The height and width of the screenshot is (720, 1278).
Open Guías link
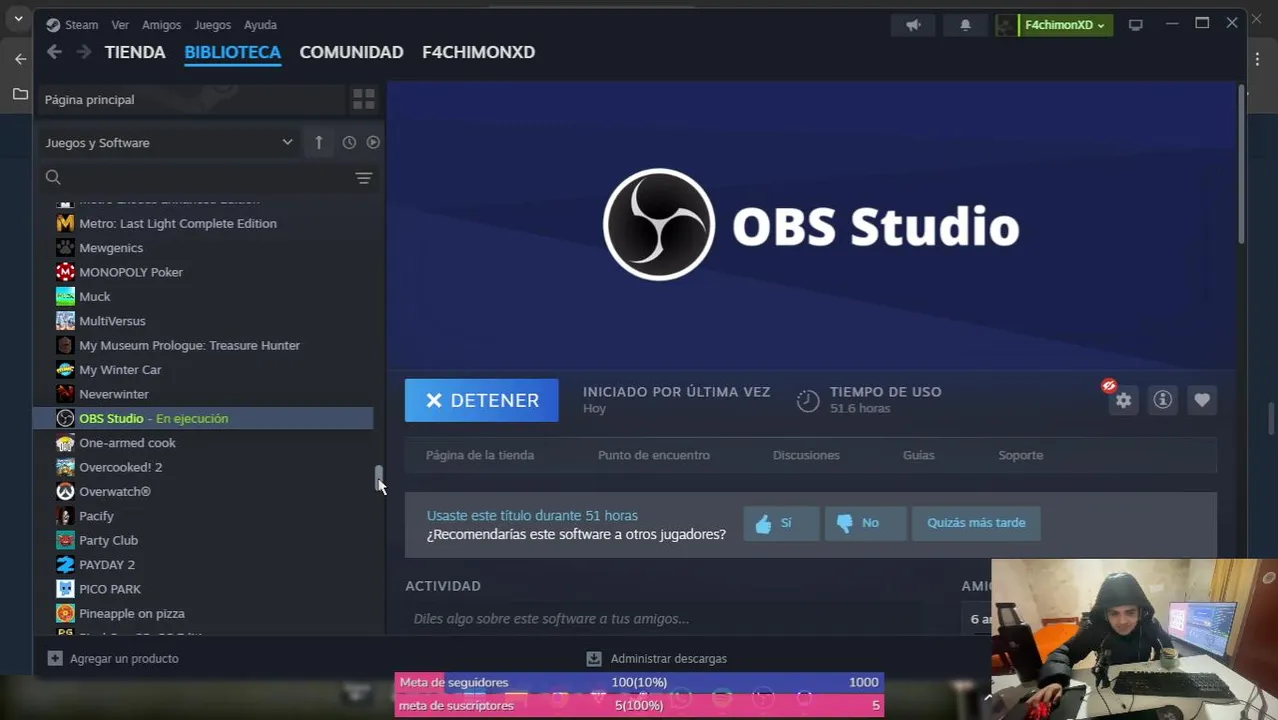coord(919,455)
